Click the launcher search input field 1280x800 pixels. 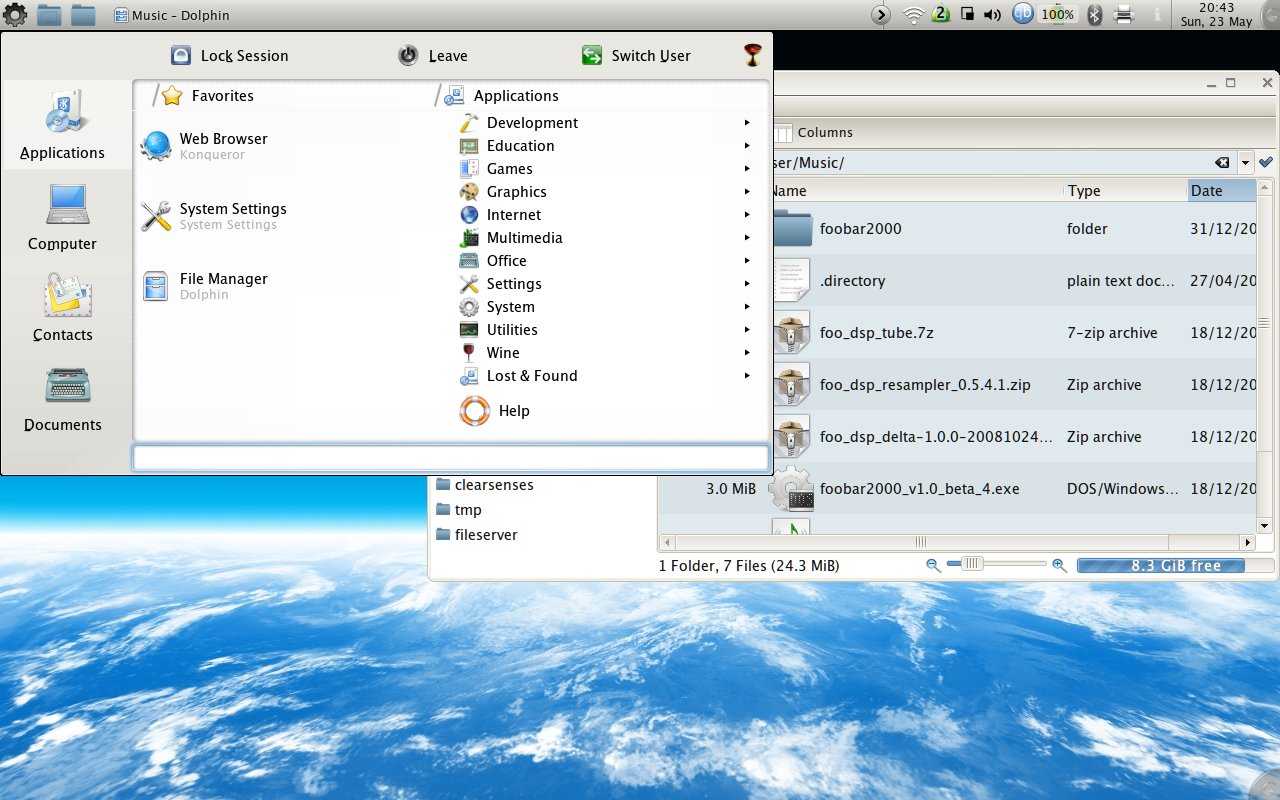pos(450,458)
